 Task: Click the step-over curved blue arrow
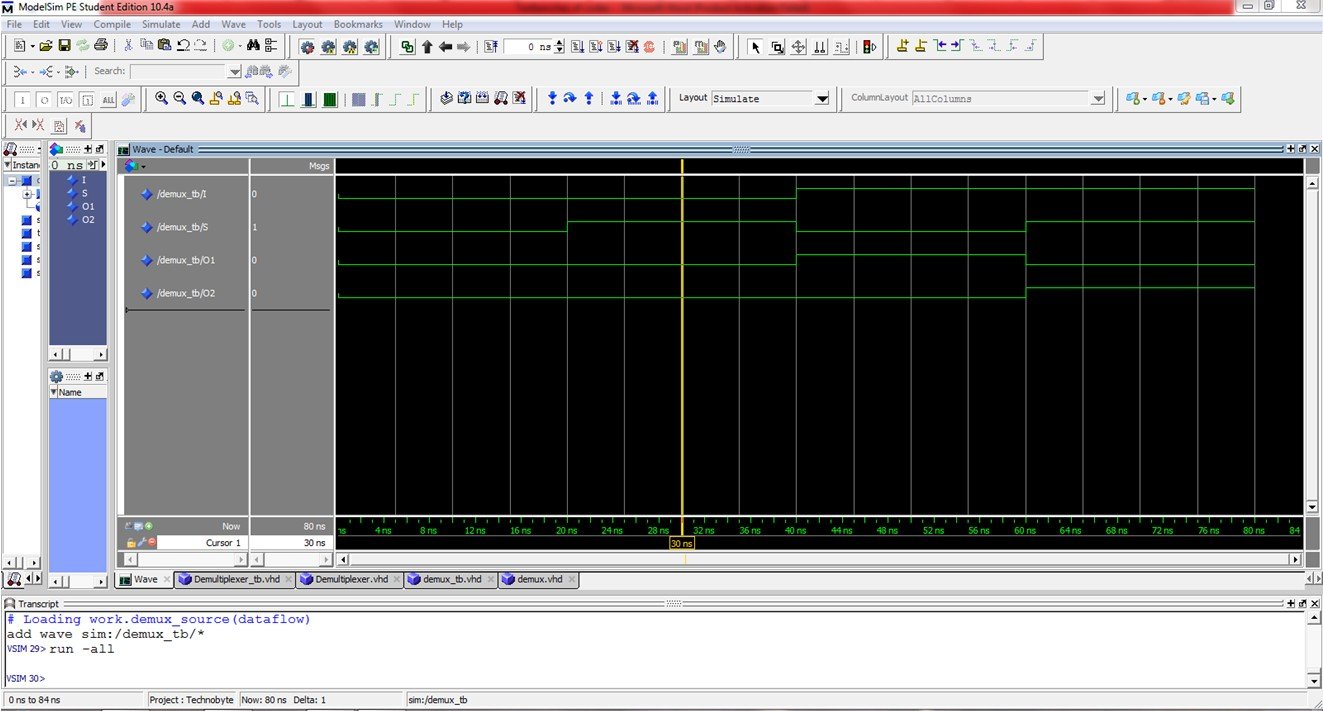point(570,98)
